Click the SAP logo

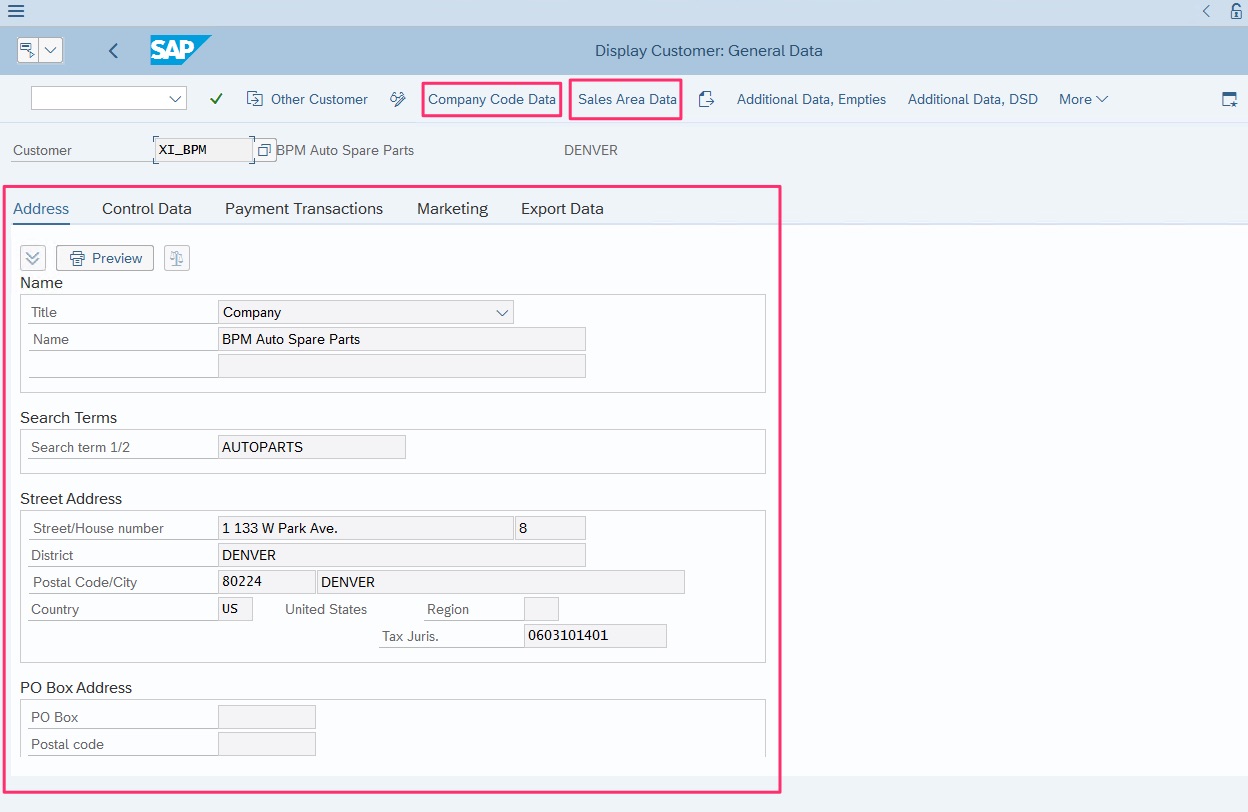pos(181,50)
